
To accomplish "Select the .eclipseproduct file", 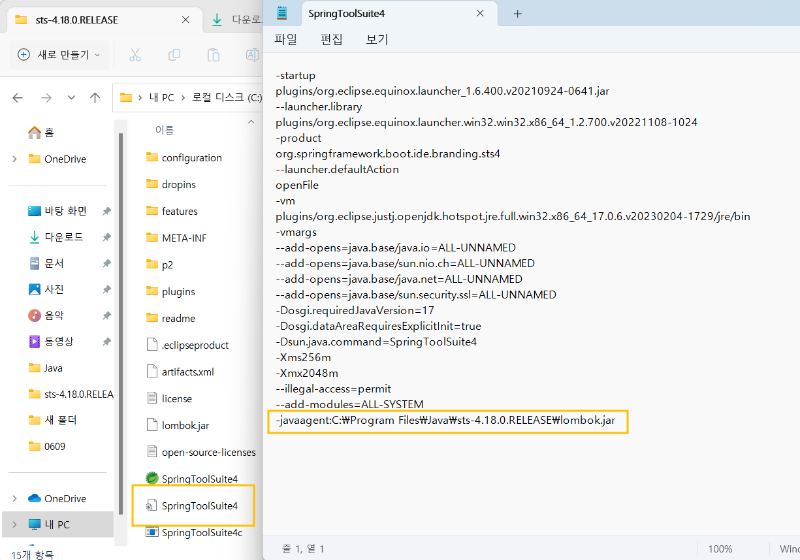I will tap(188, 345).
